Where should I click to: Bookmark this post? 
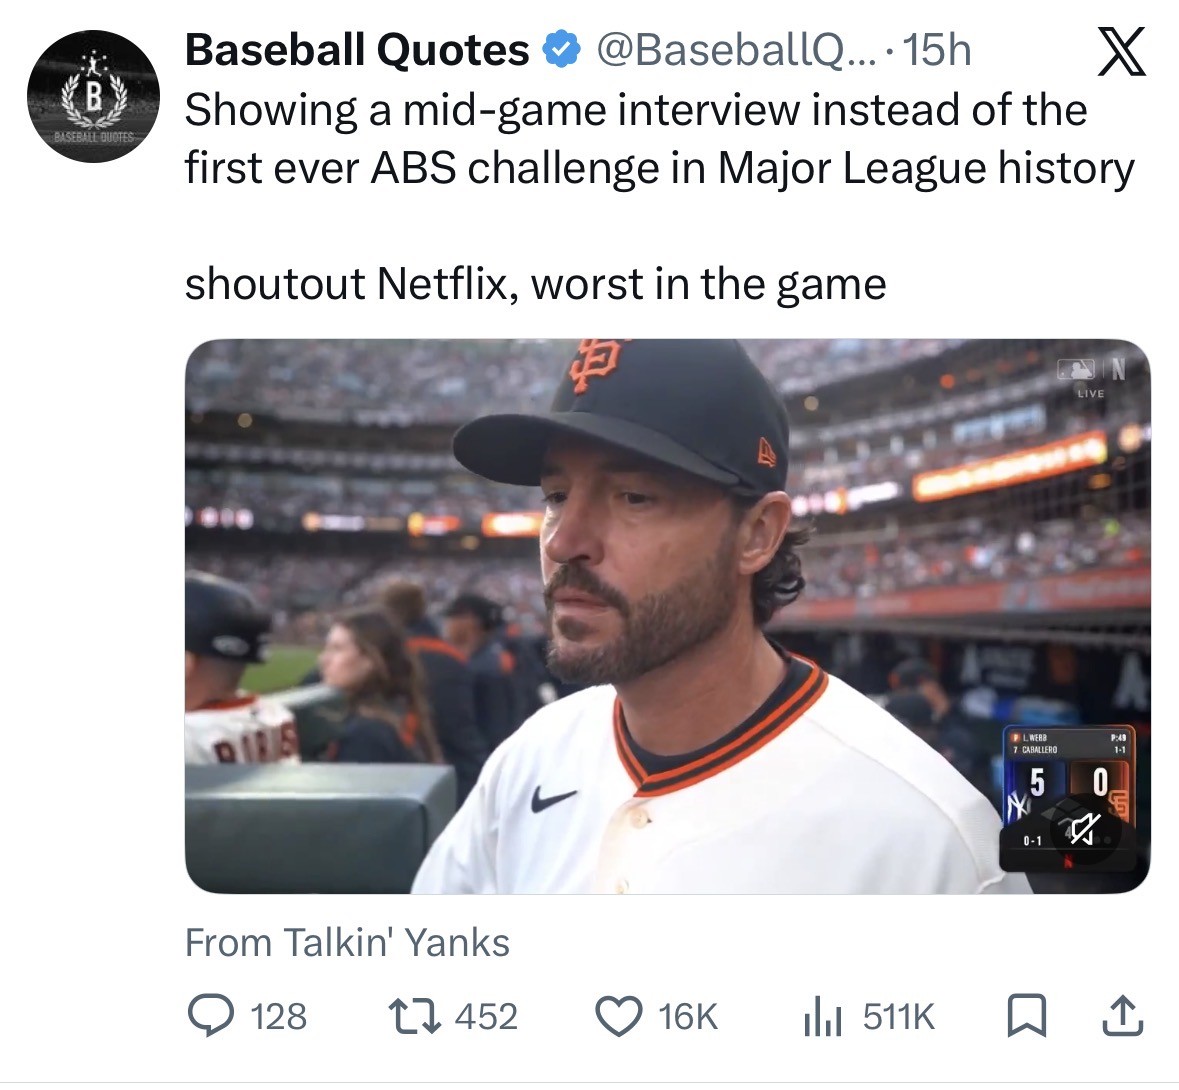[x=1026, y=1016]
